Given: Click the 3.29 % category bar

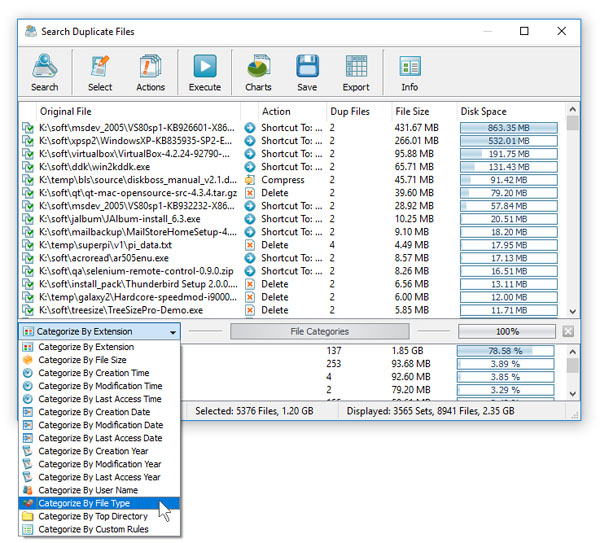Looking at the screenshot, I should [505, 390].
